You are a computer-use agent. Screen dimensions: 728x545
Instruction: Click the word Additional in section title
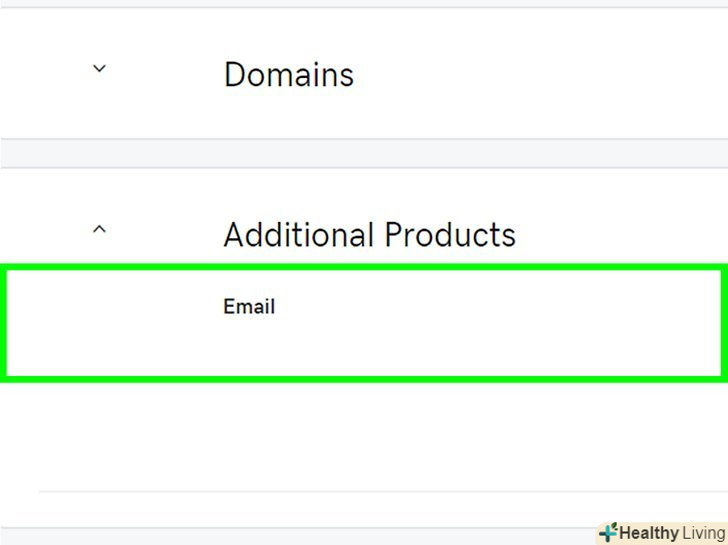[x=299, y=235]
